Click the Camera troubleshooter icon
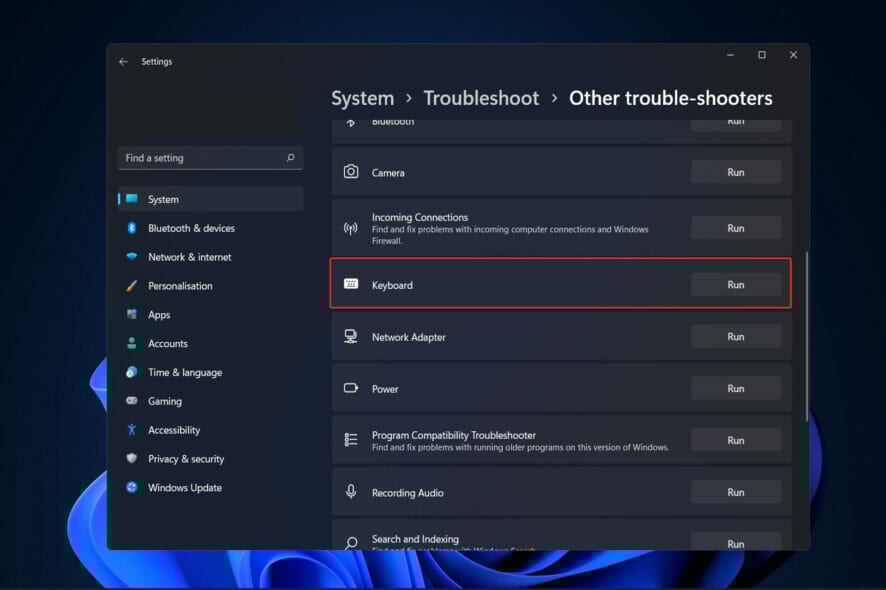886x590 pixels. coord(351,172)
